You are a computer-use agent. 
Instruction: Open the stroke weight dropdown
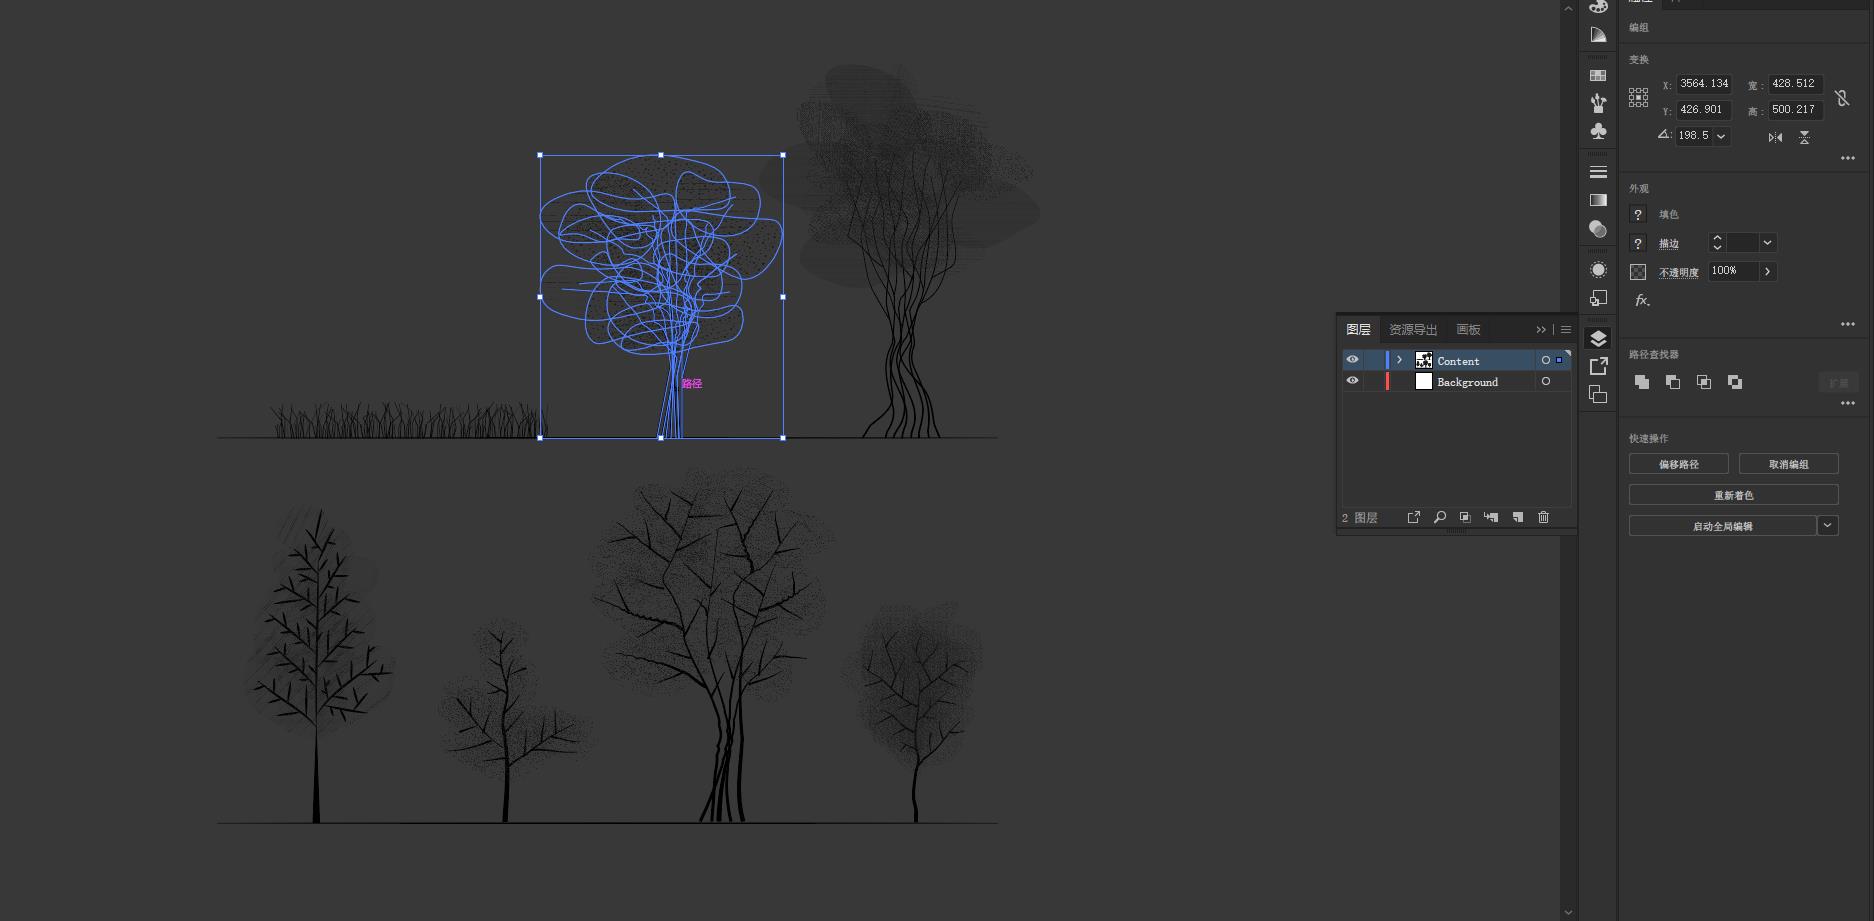1767,243
